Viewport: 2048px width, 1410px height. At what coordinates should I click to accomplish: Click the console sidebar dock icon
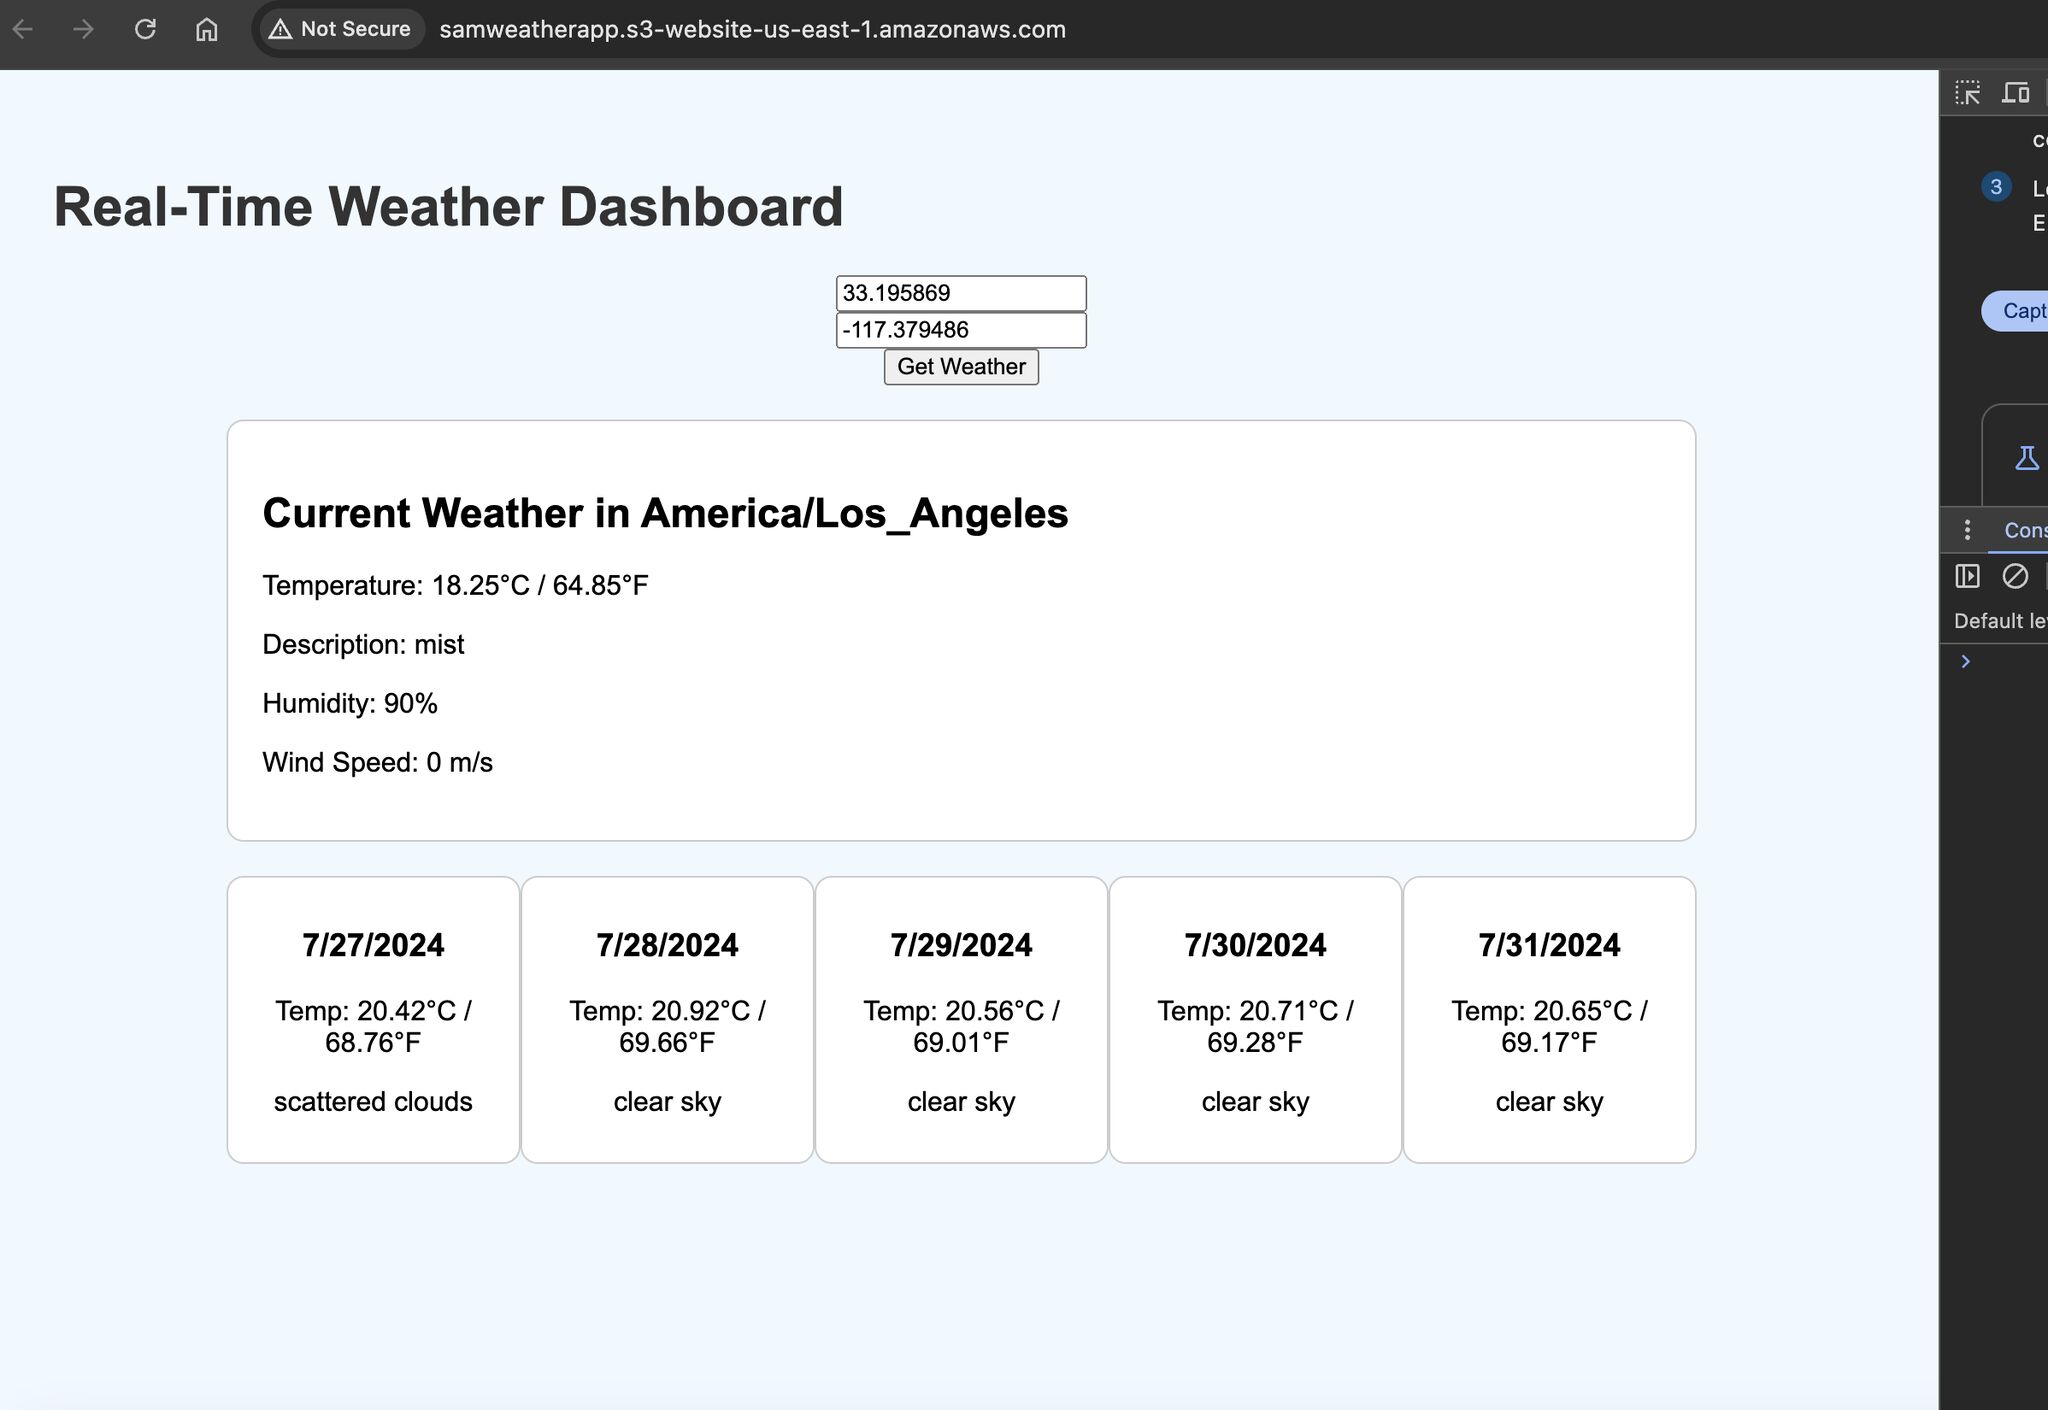1968,576
